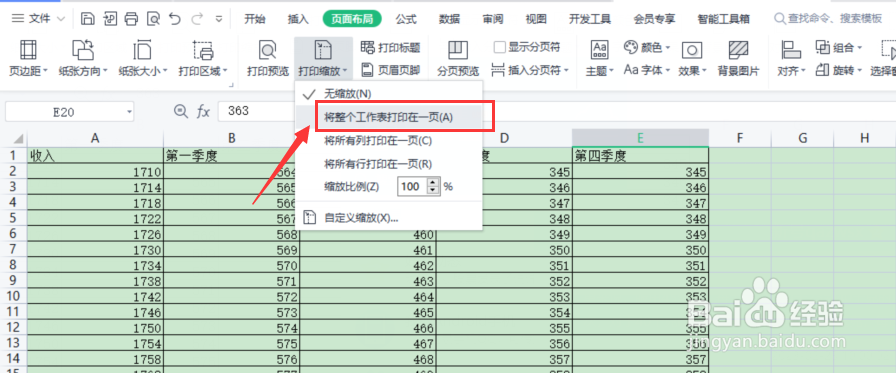Open the 纸张大小 paper size dropdown
Image resolution: width=896 pixels, height=373 pixels.
(x=143, y=58)
